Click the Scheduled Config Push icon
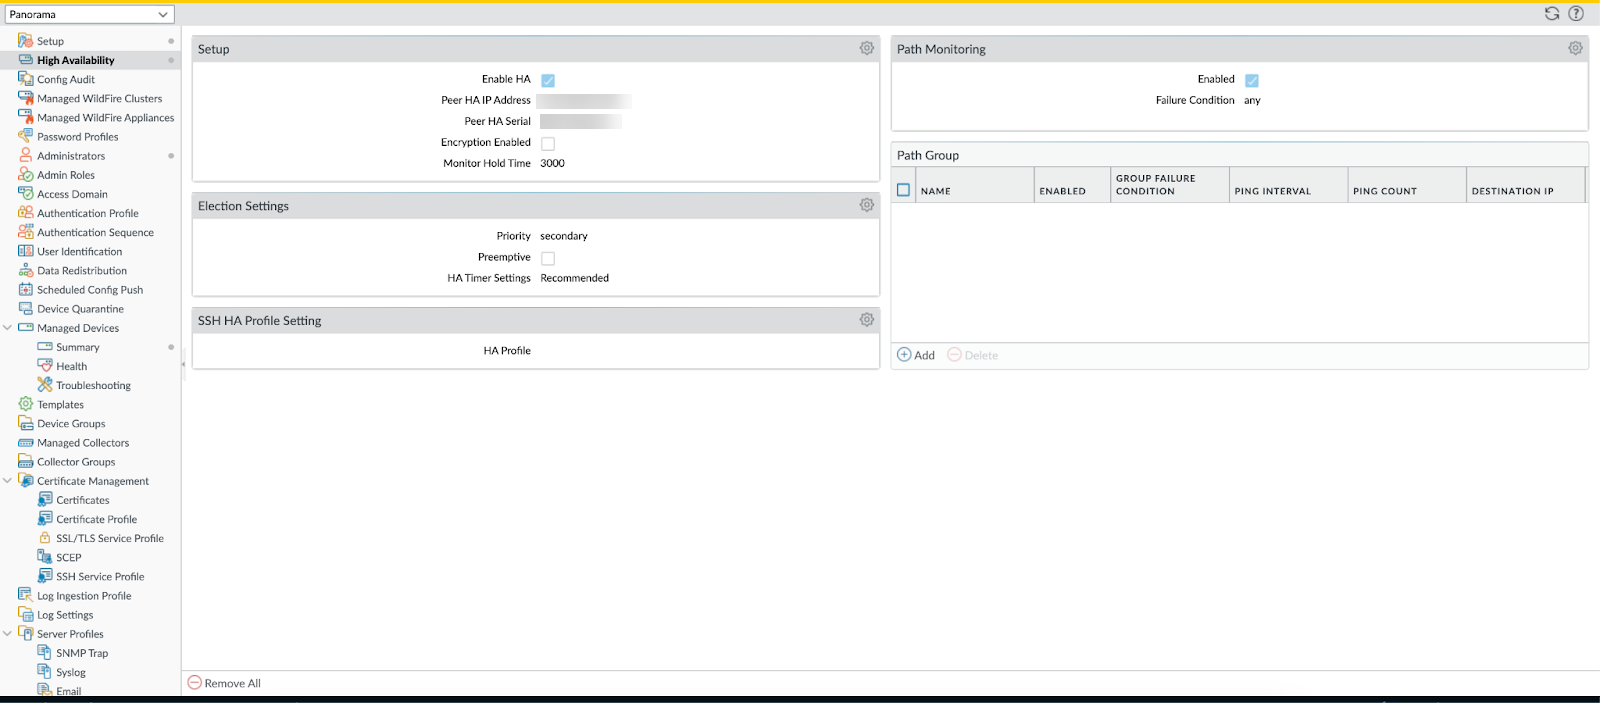1600x703 pixels. pos(25,289)
